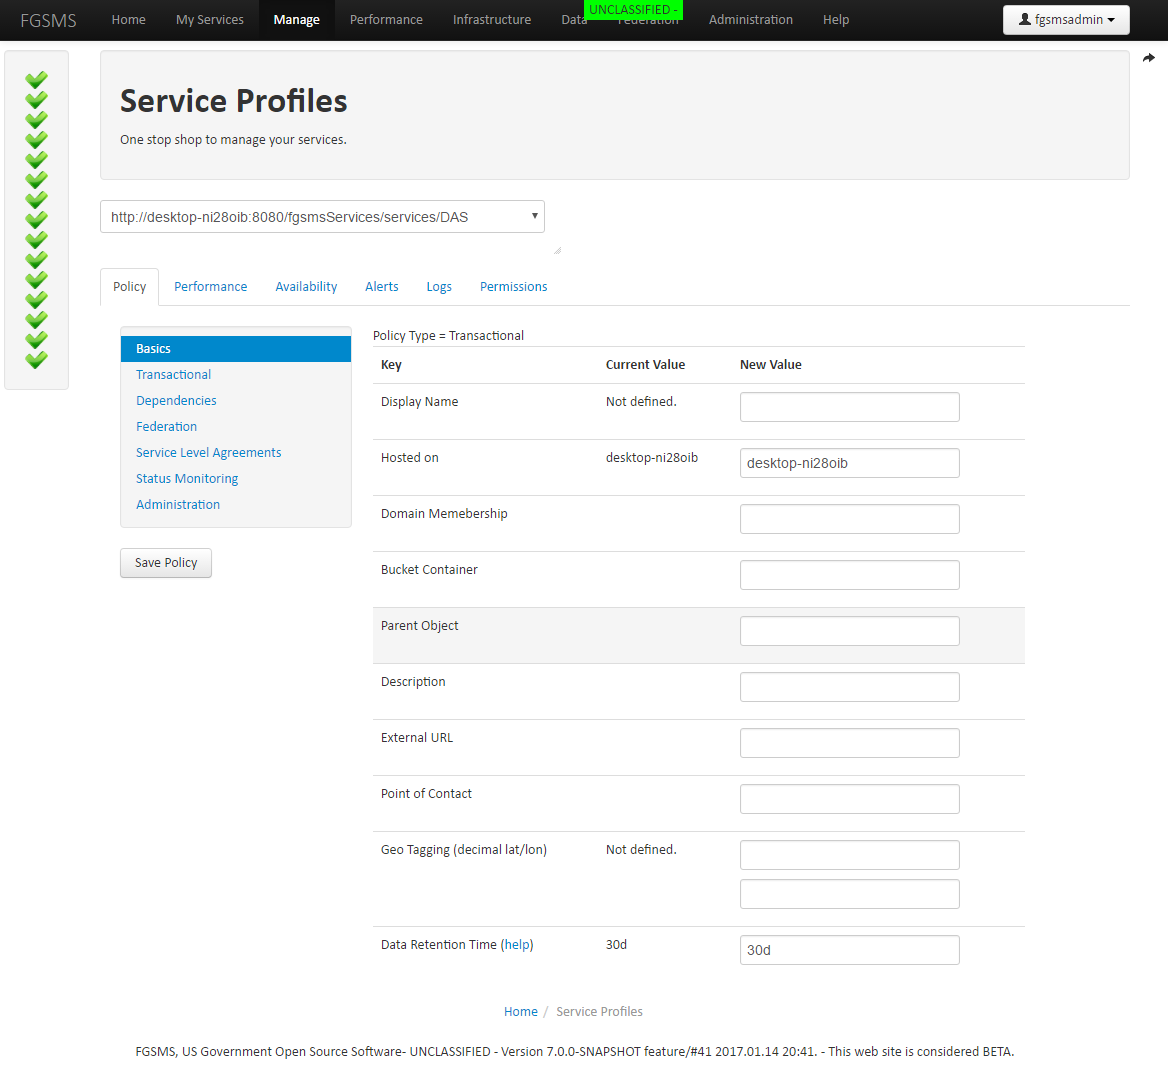
Task: Switch to the Availability tab
Action: (306, 287)
